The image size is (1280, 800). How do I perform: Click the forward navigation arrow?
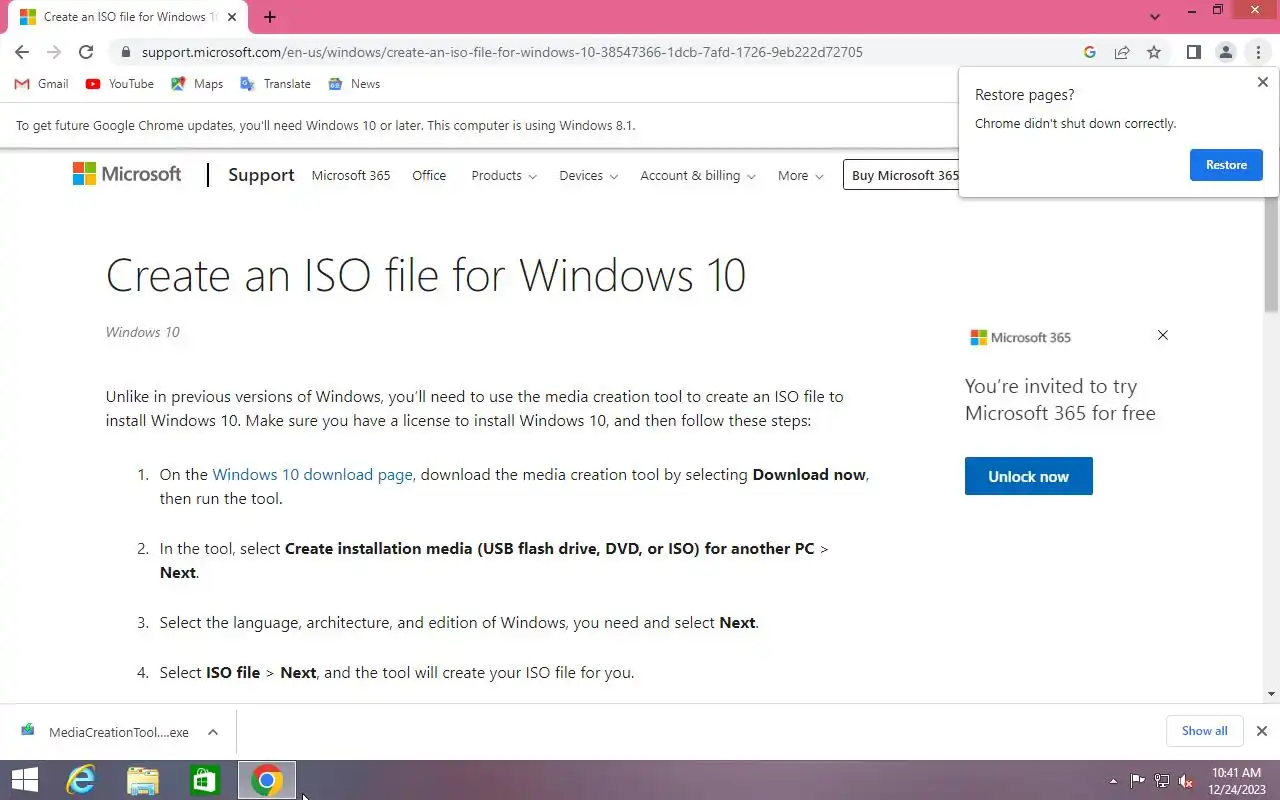[54, 52]
